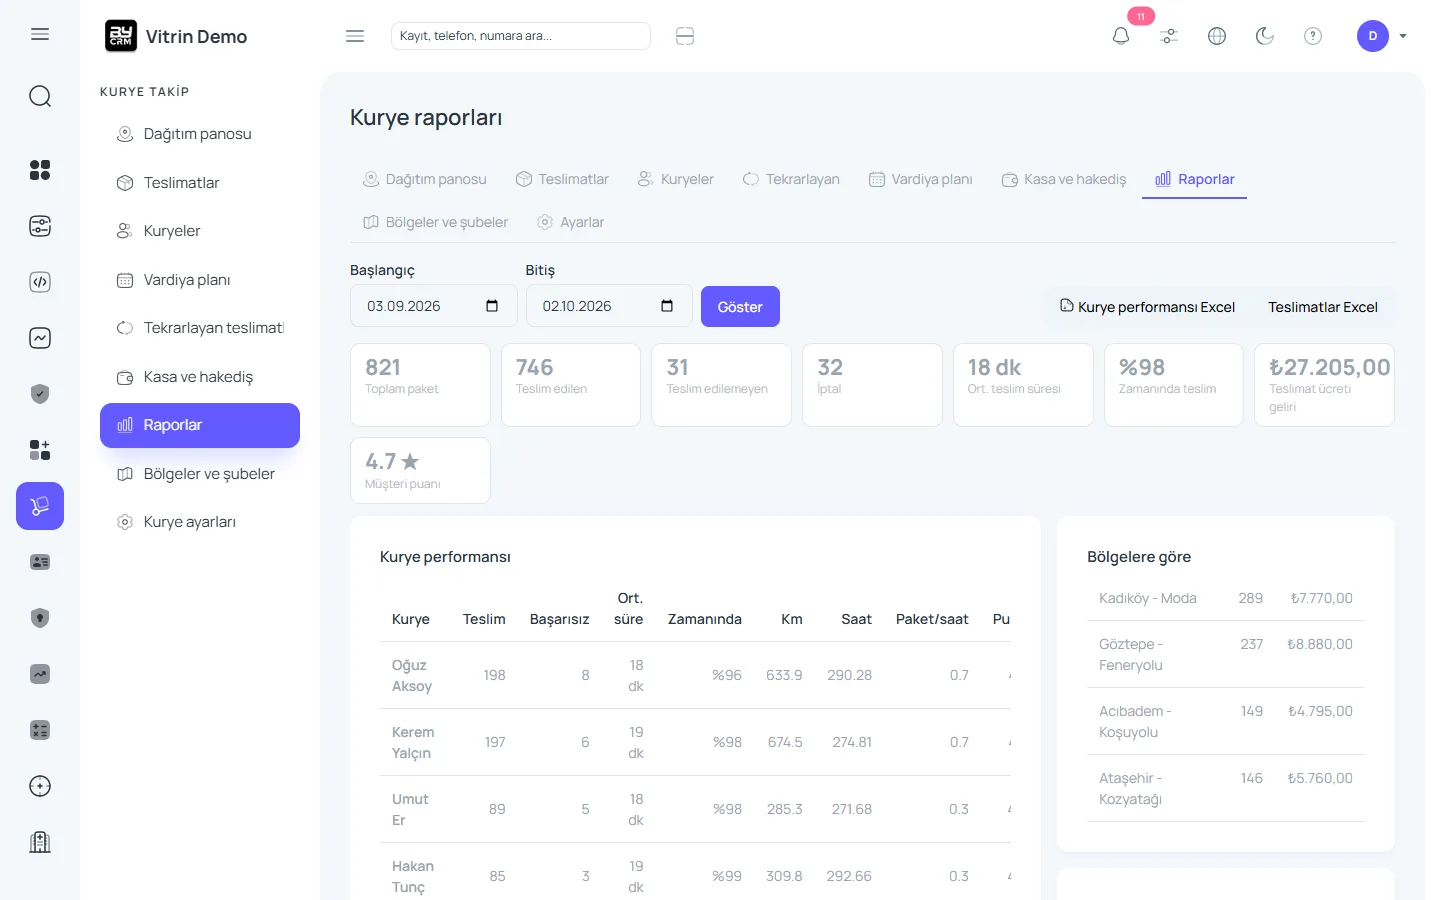Viewport: 1440px width, 900px height.
Task: Click the hamburger menu in far-left rail
Action: 40,34
